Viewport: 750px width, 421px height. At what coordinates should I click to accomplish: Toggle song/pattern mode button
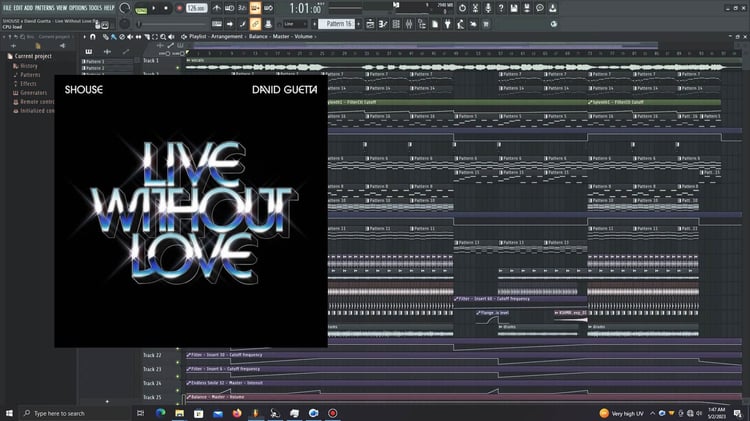(x=141, y=9)
